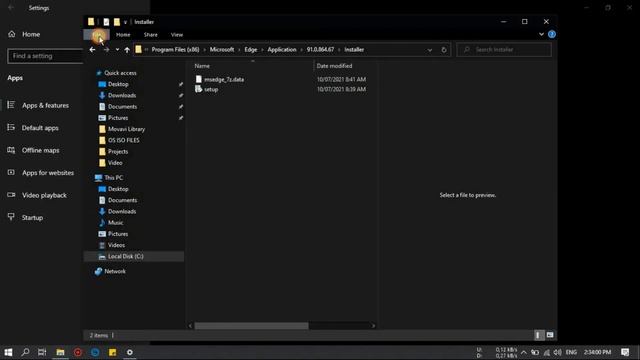Open pinned Desktop under Quick access
This screenshot has width=640, height=360.
(118, 84)
